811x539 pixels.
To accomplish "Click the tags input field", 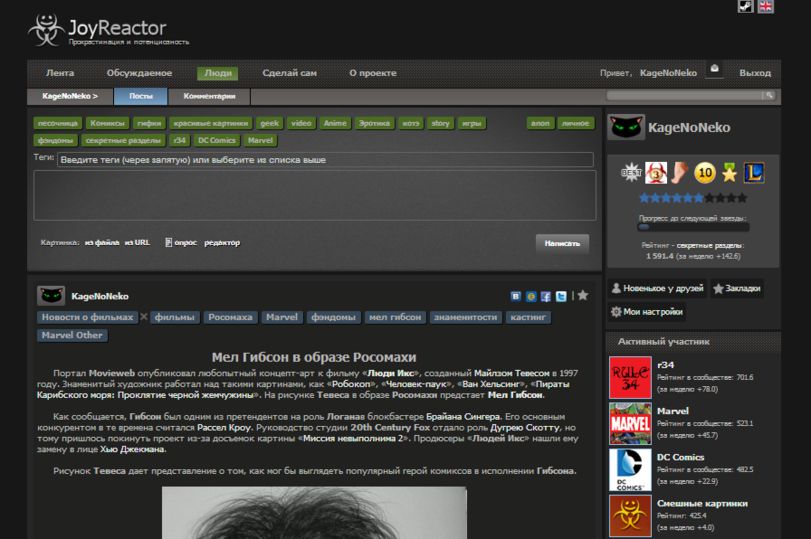I will (325, 160).
